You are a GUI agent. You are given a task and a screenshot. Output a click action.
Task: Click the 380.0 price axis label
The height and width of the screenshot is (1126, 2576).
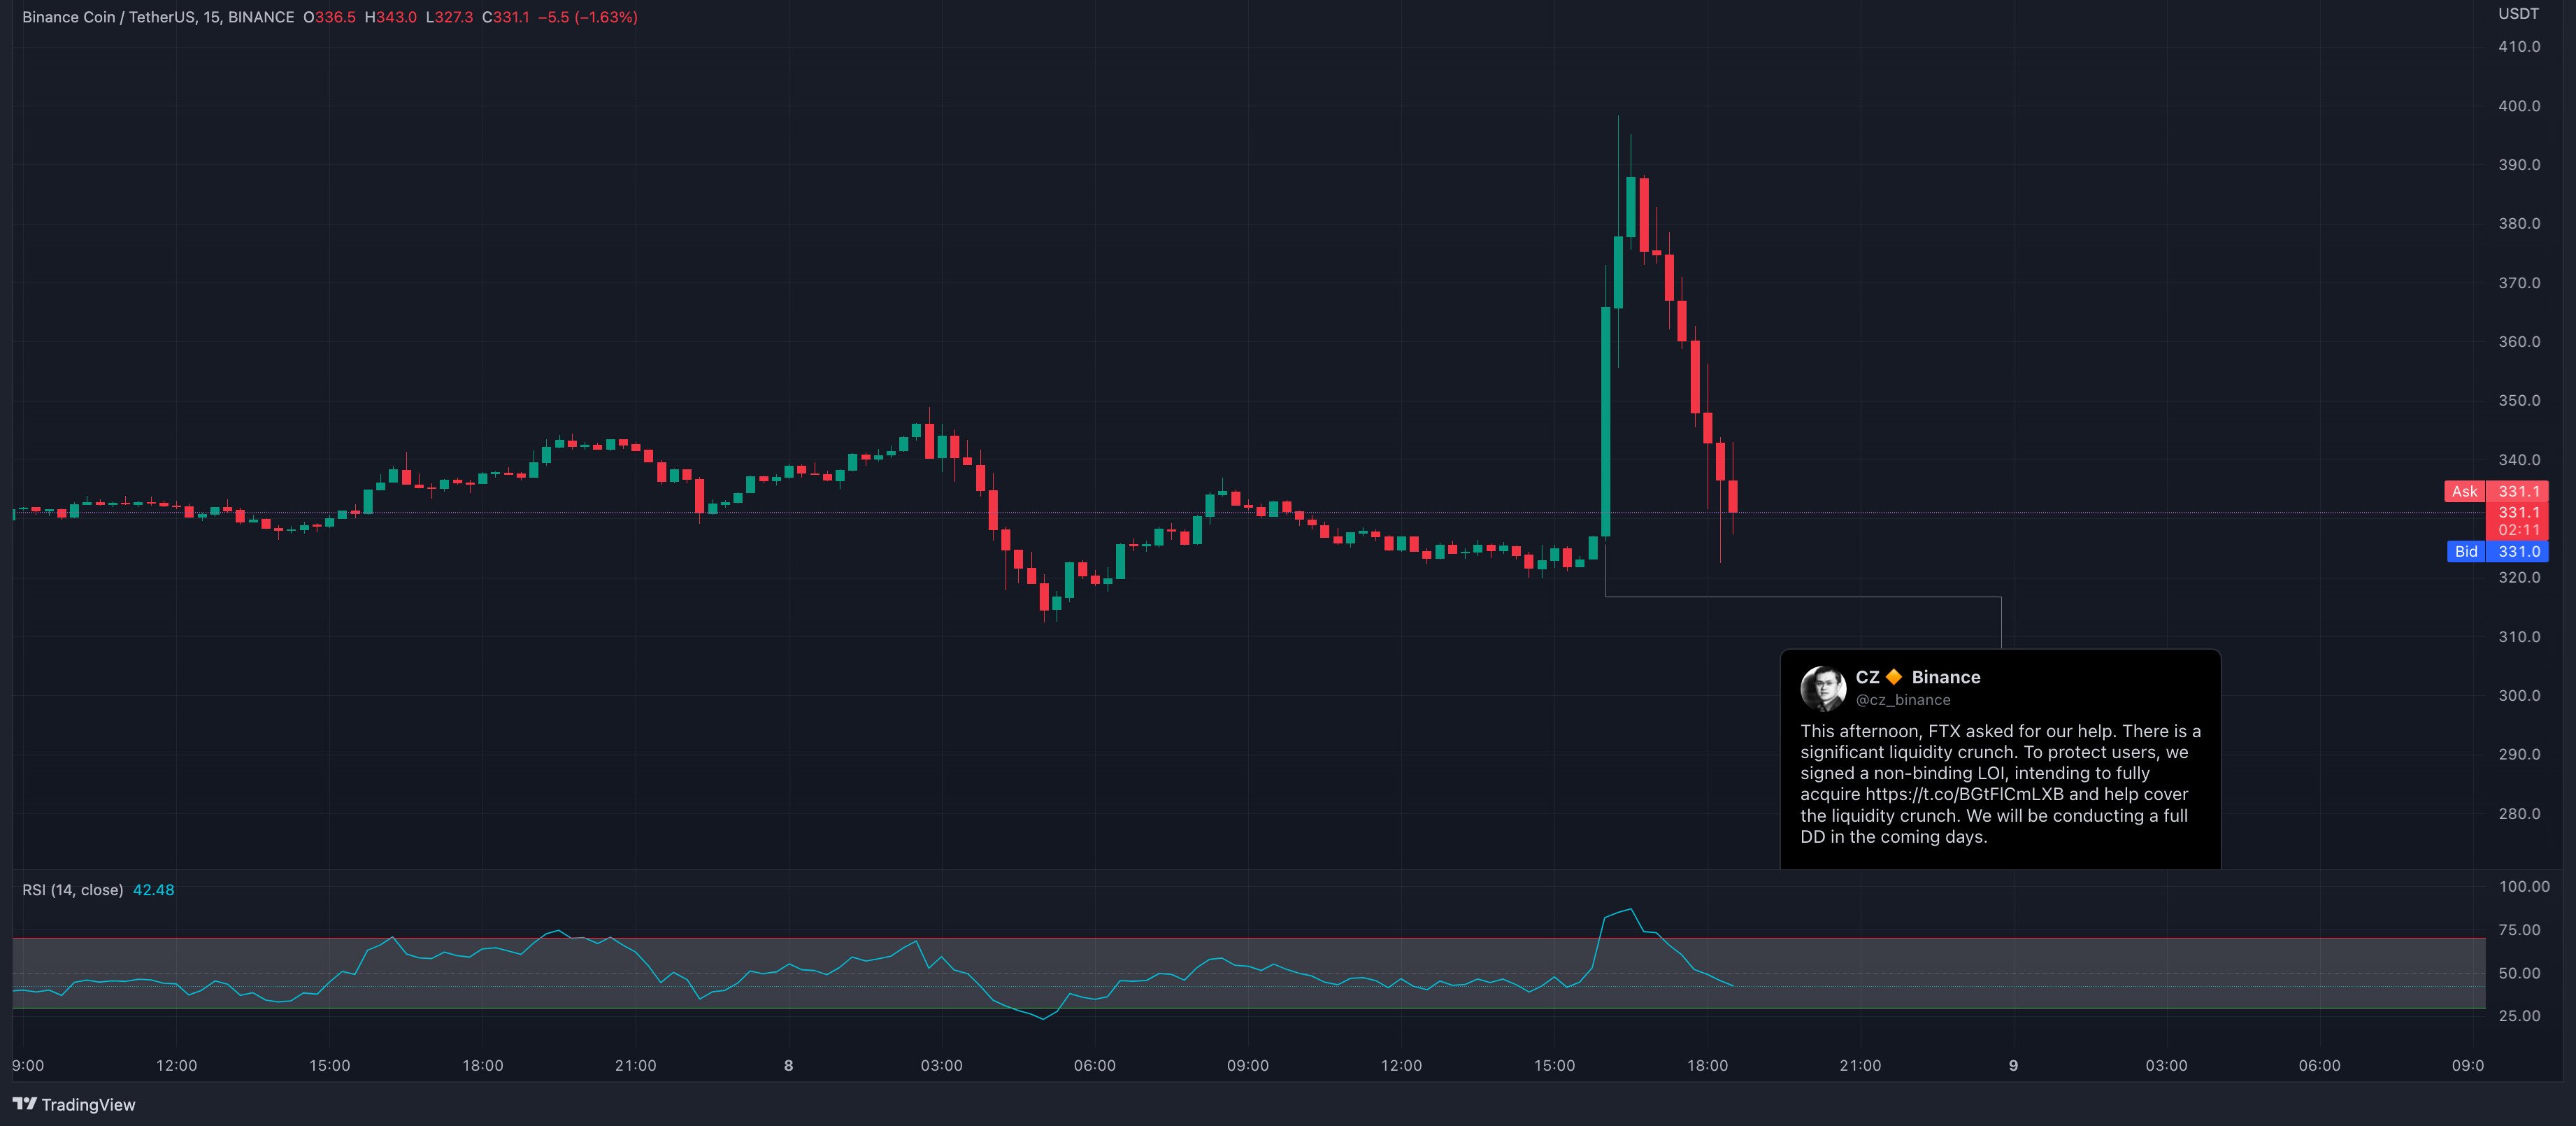[x=2518, y=223]
